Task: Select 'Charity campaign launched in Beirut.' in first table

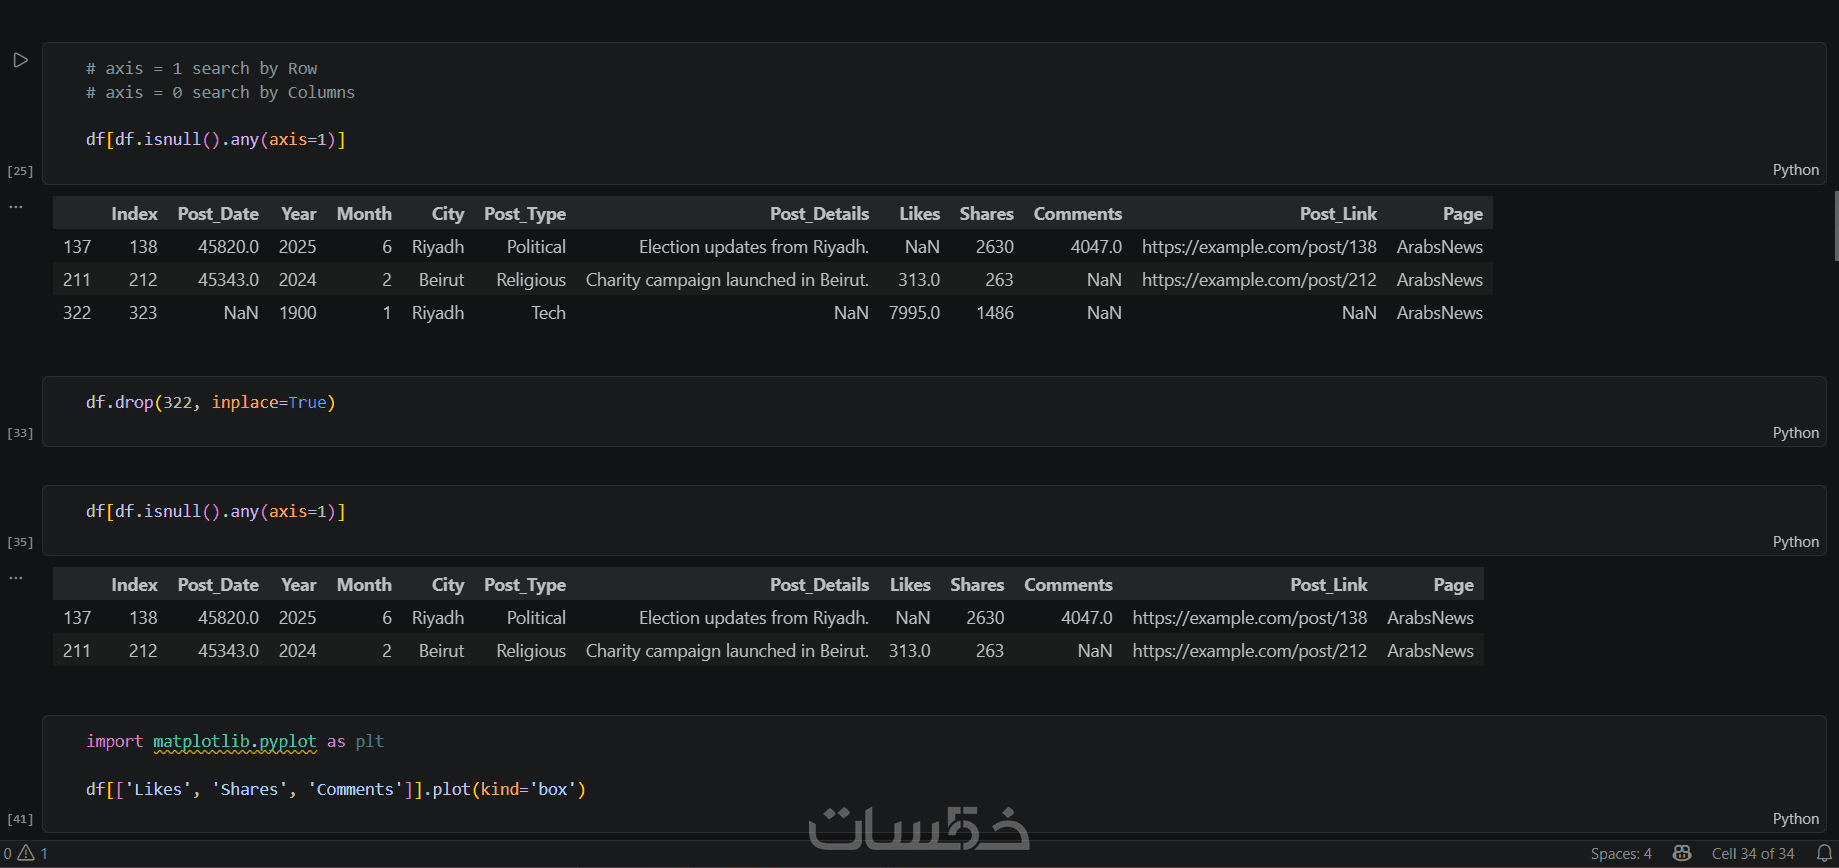Action: click(x=727, y=280)
